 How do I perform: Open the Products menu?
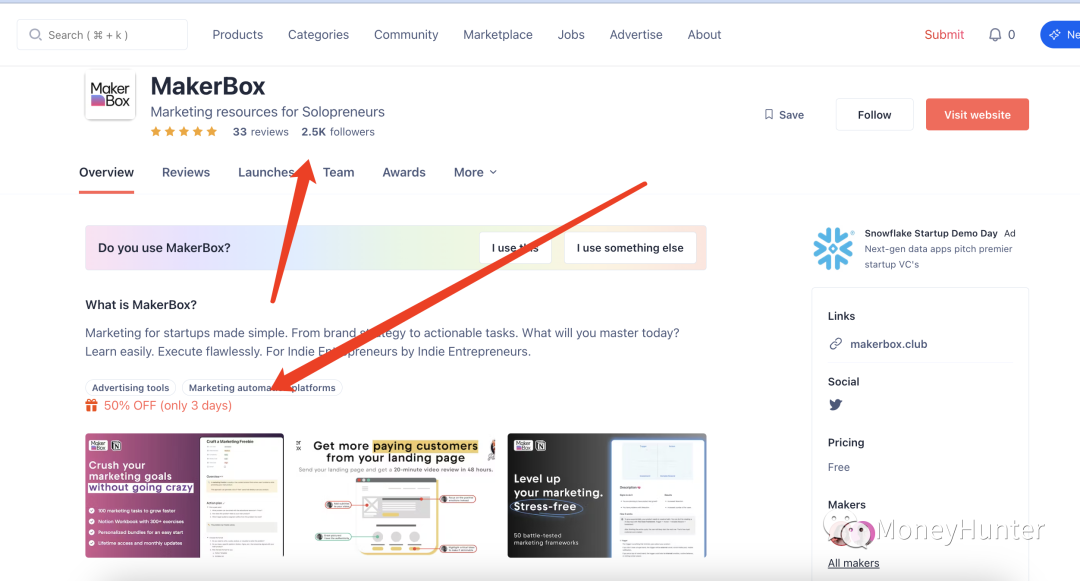click(238, 34)
